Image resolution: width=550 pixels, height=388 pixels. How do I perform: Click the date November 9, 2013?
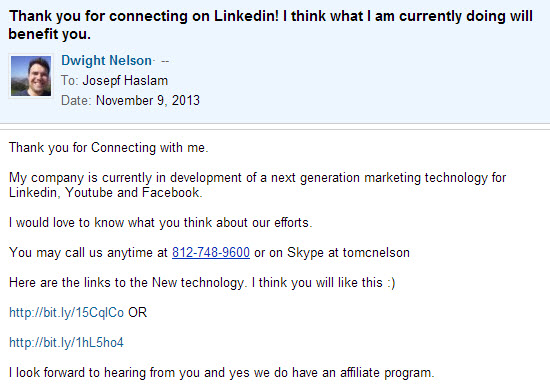[148, 101]
